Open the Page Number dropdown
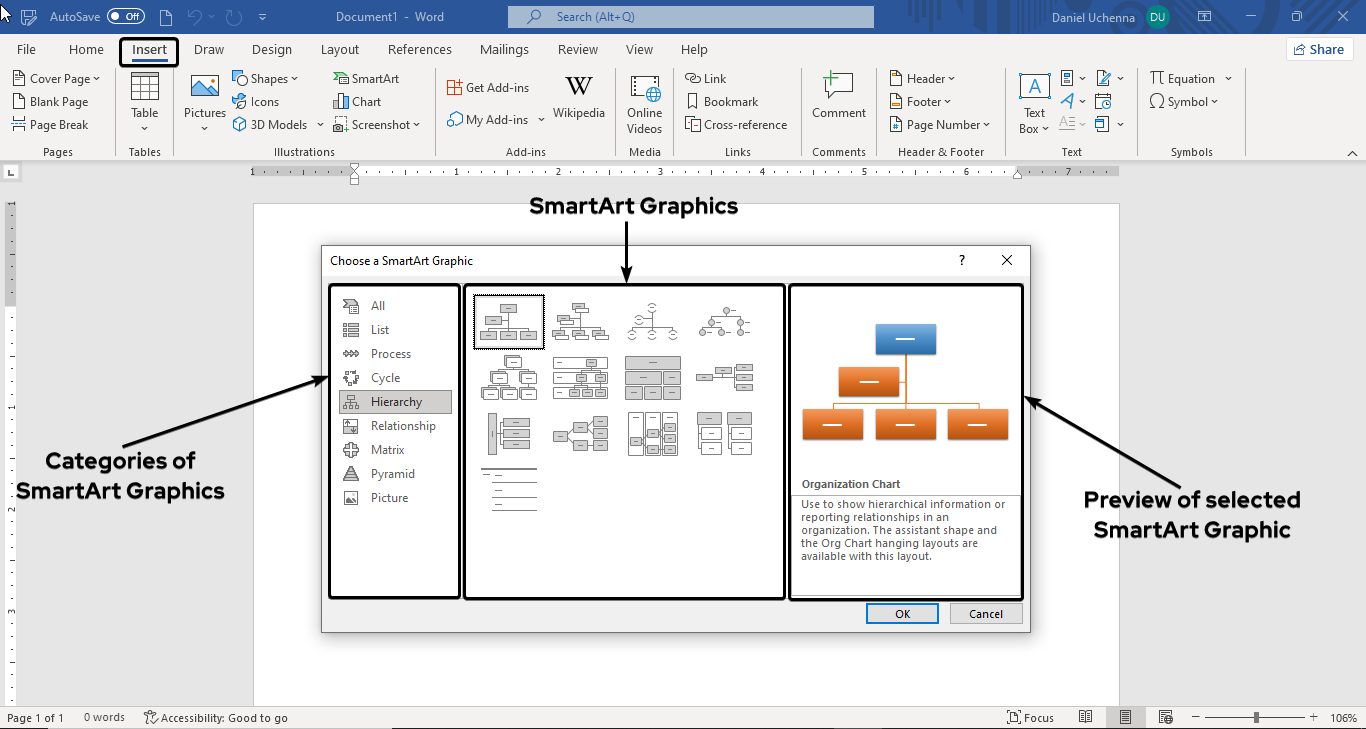1366x729 pixels. [940, 125]
